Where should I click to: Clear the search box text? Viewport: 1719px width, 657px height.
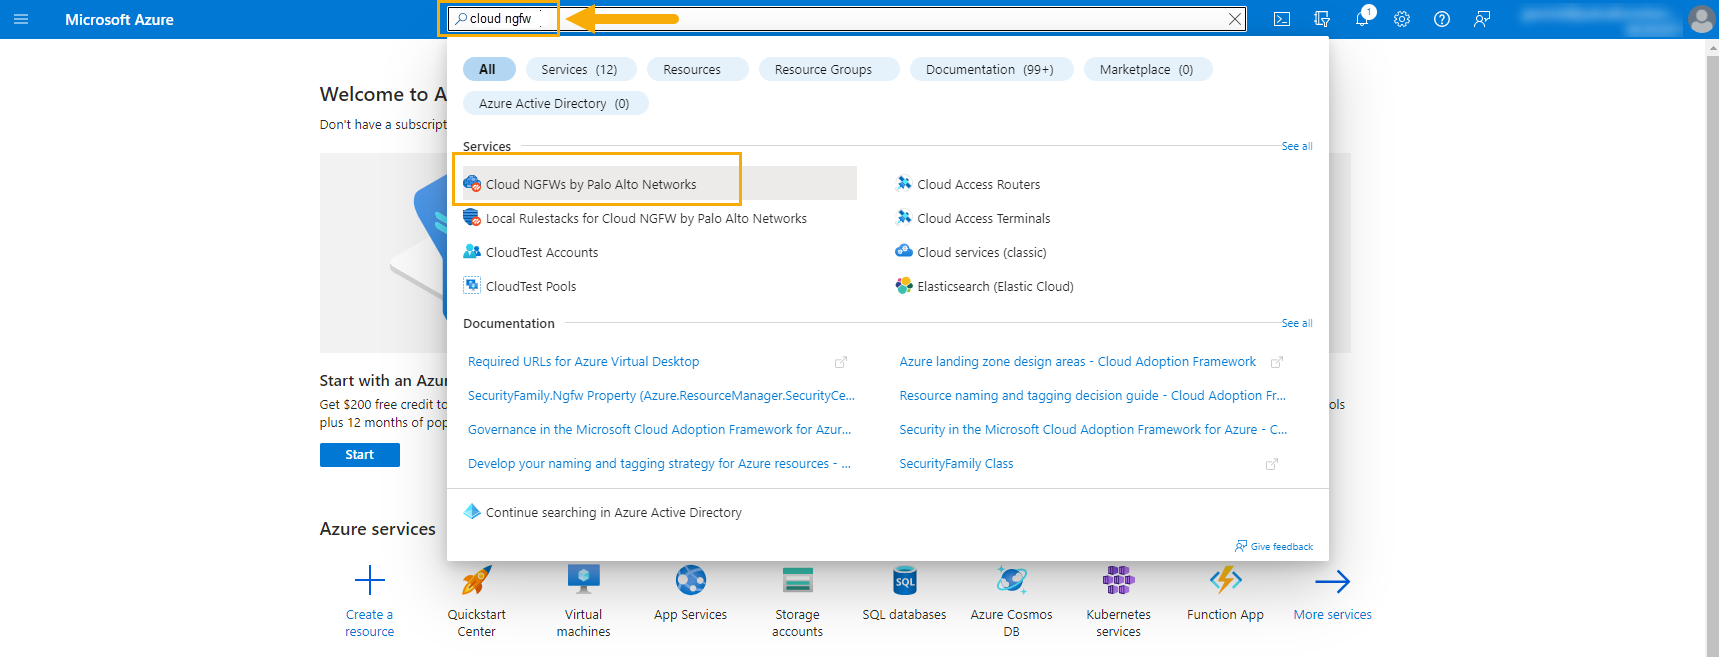(1235, 19)
